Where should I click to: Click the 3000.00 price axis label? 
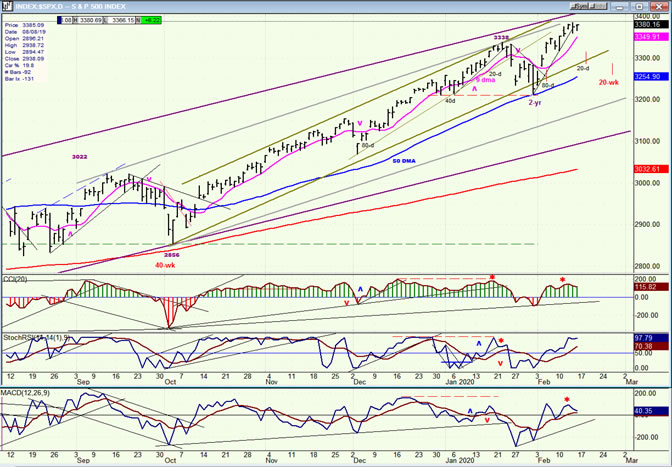click(647, 183)
